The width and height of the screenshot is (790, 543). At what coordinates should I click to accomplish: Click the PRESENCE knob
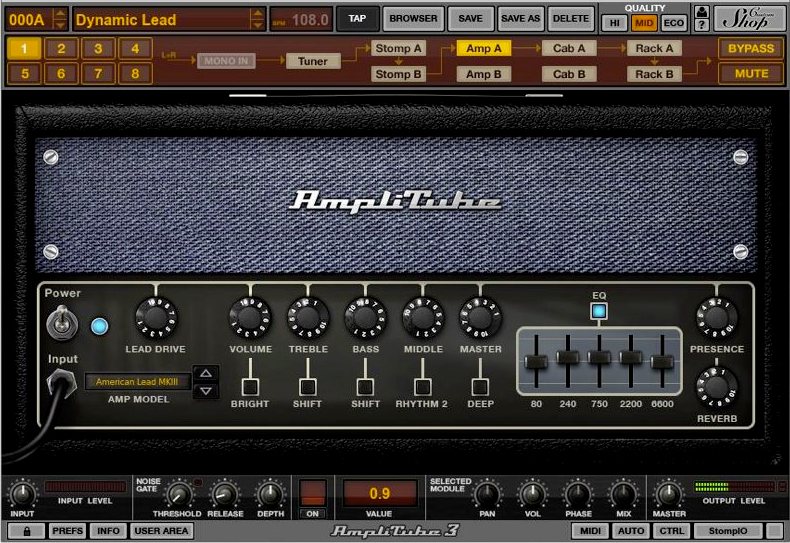716,318
